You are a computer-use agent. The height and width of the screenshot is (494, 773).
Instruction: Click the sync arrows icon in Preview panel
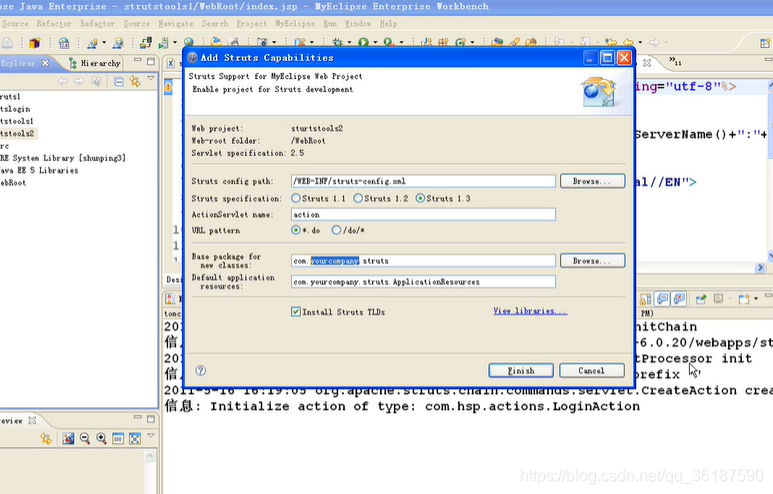click(46, 438)
